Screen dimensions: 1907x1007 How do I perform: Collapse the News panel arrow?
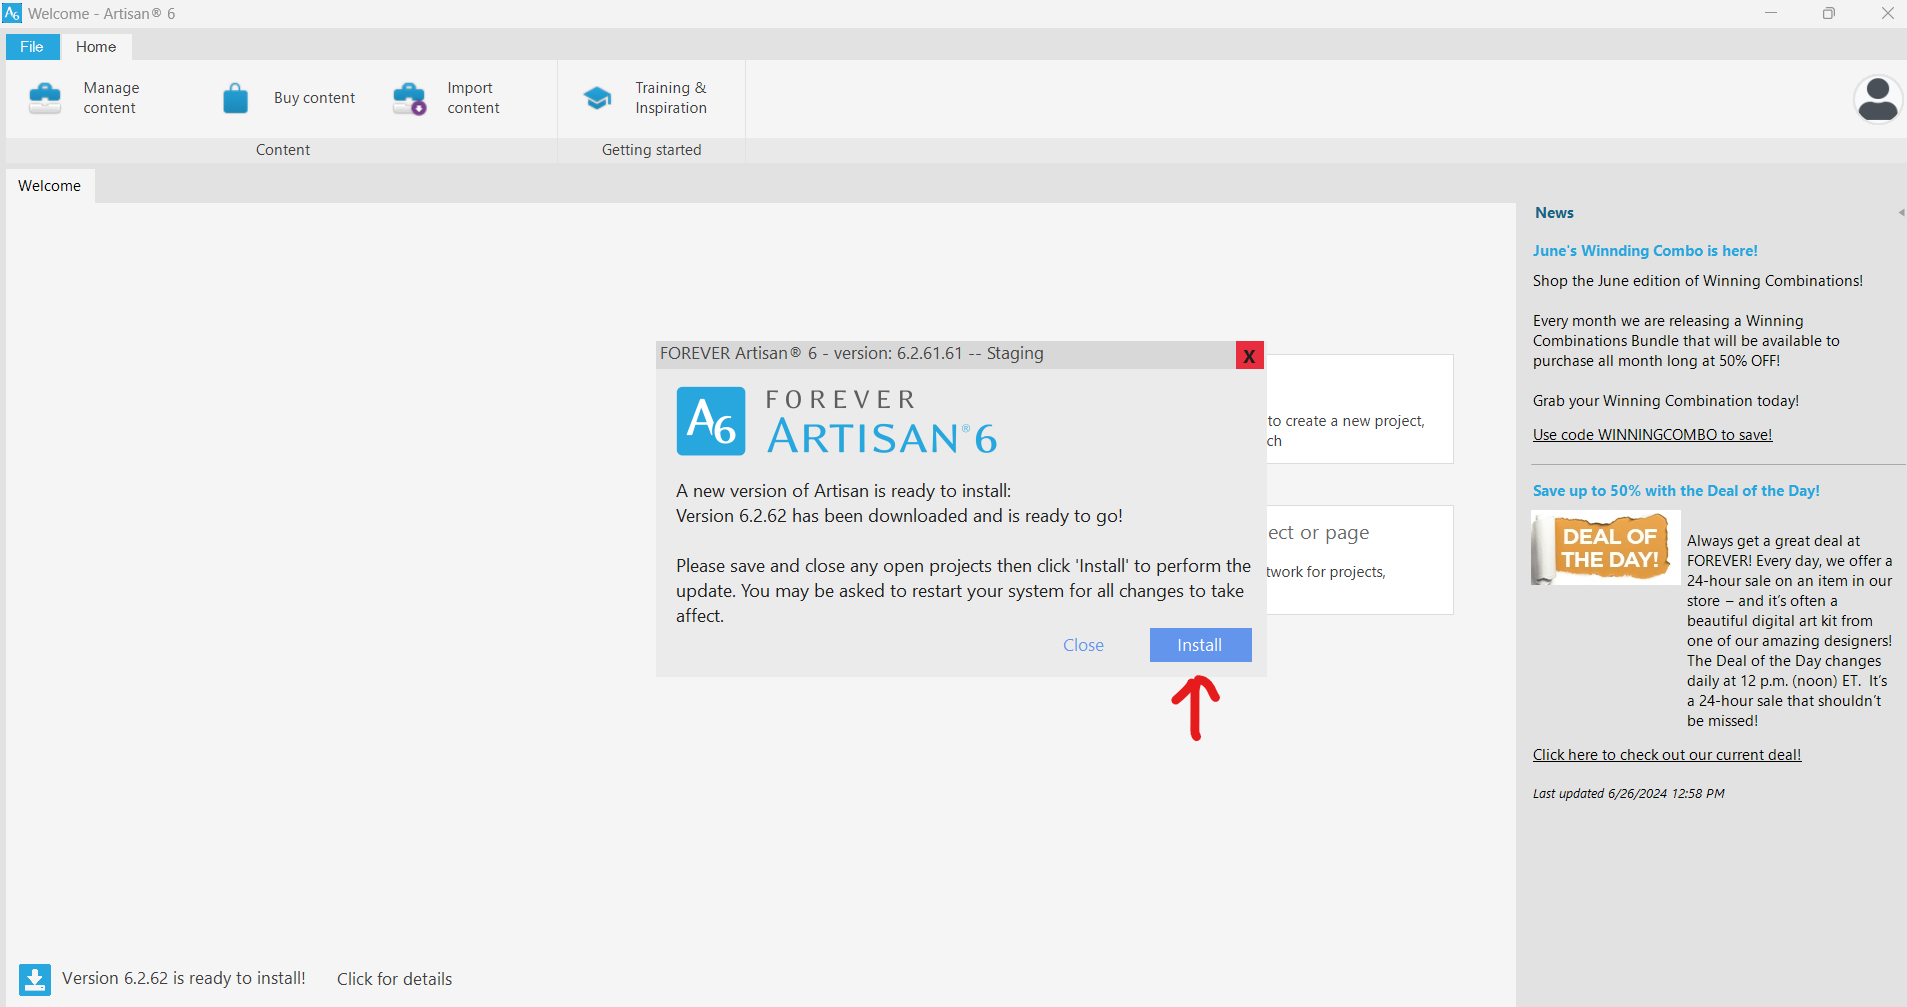[x=1901, y=212]
